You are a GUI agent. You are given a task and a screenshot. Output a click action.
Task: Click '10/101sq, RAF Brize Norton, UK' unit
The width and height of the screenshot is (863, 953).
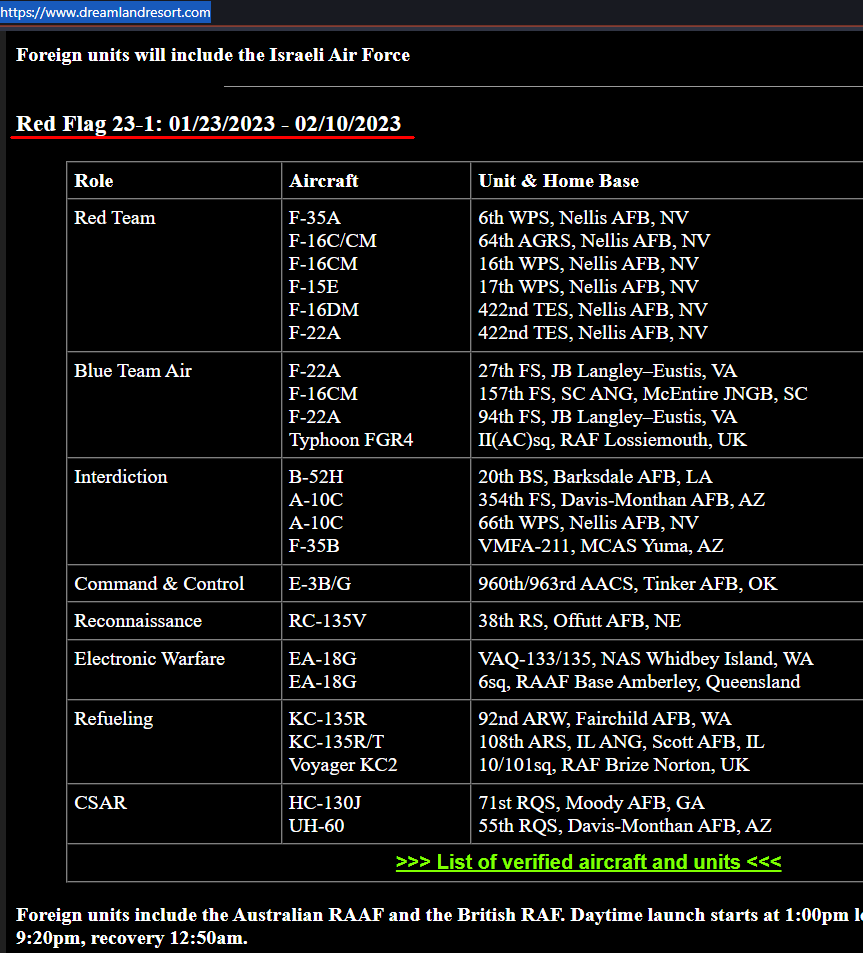point(614,765)
